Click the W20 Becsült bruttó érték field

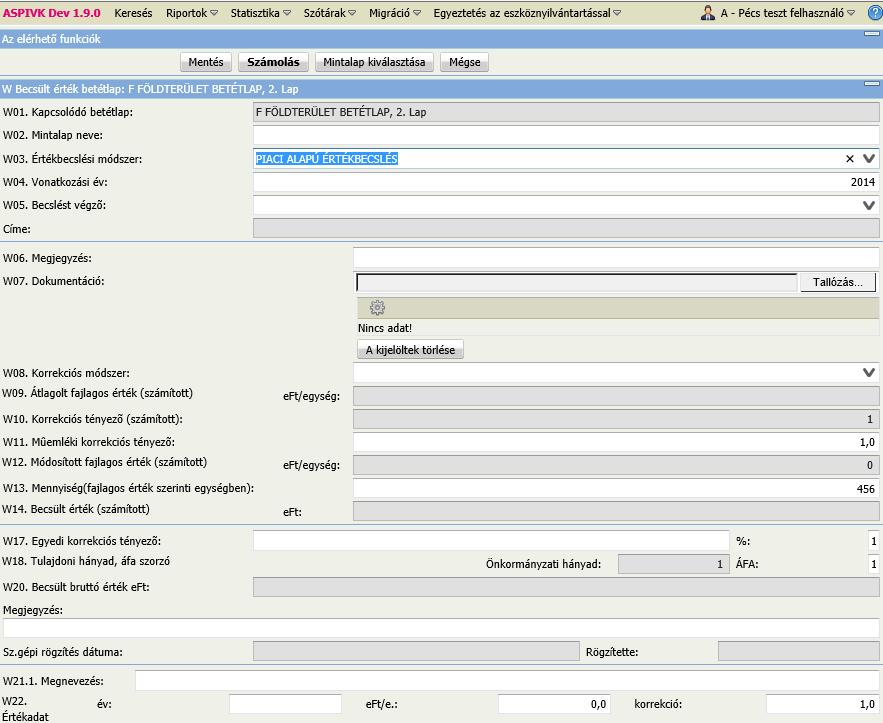tap(566, 587)
